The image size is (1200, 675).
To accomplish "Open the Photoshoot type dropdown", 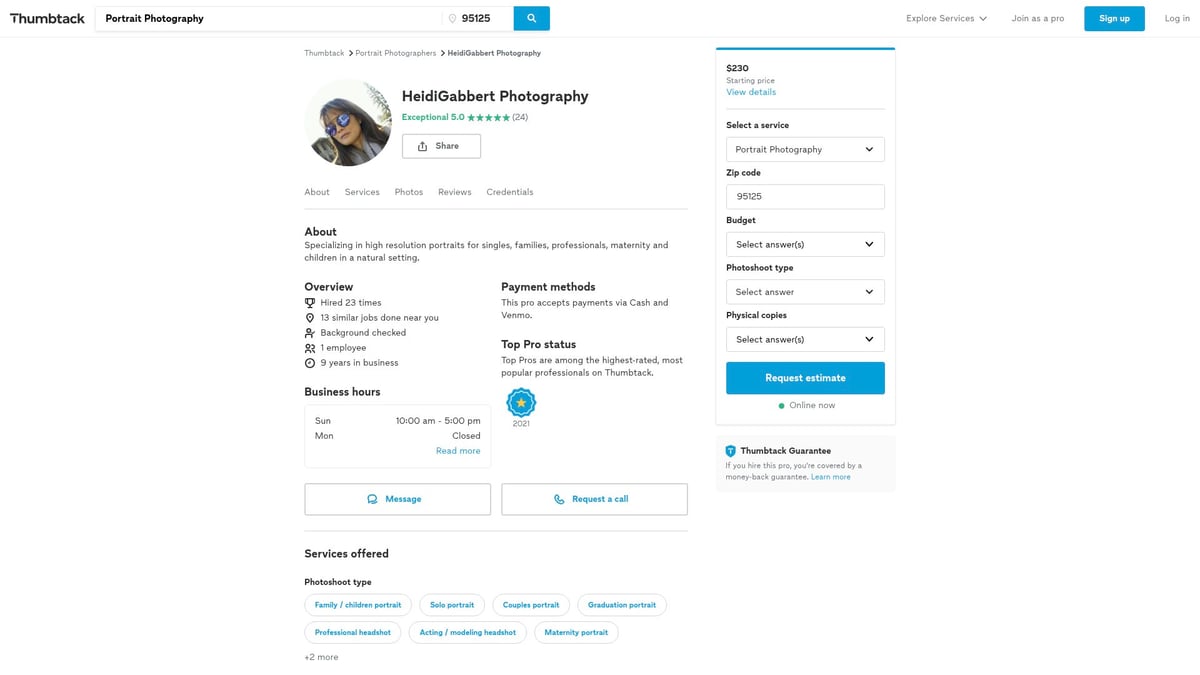I will (805, 292).
